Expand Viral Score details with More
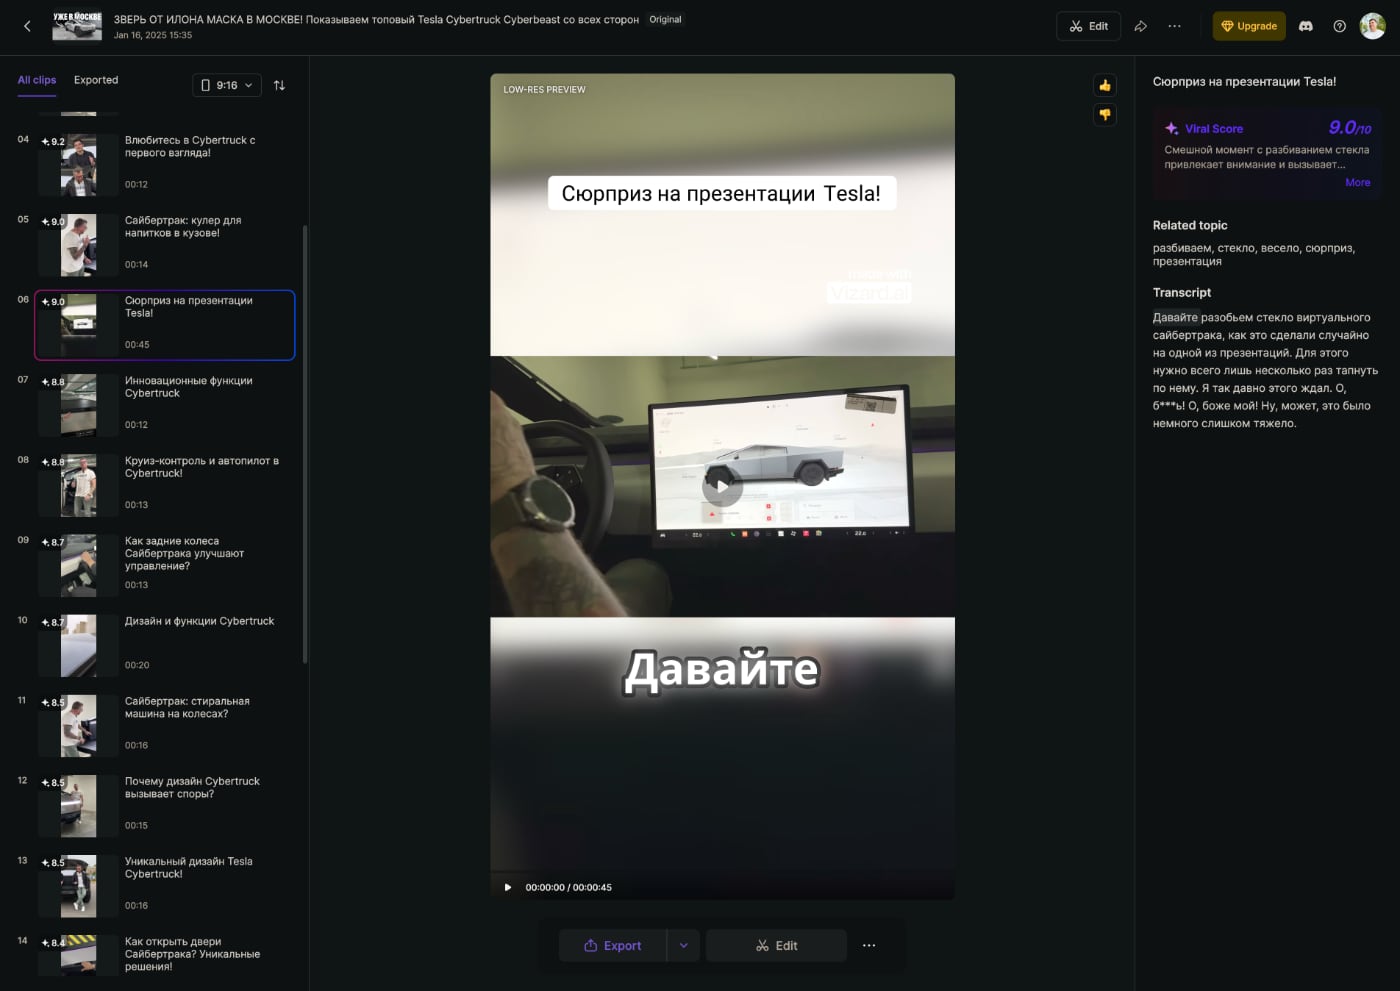 (x=1358, y=183)
